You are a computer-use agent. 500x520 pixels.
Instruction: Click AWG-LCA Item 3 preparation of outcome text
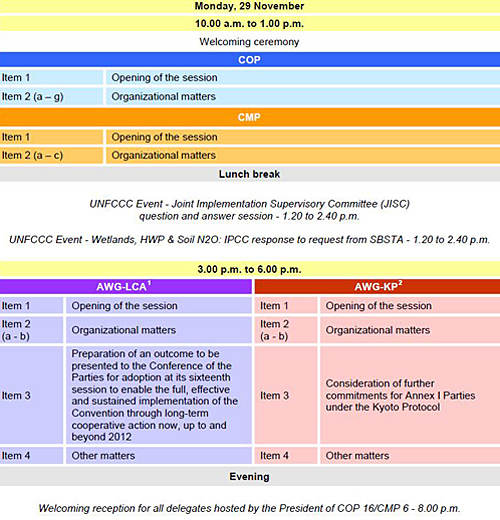155,395
